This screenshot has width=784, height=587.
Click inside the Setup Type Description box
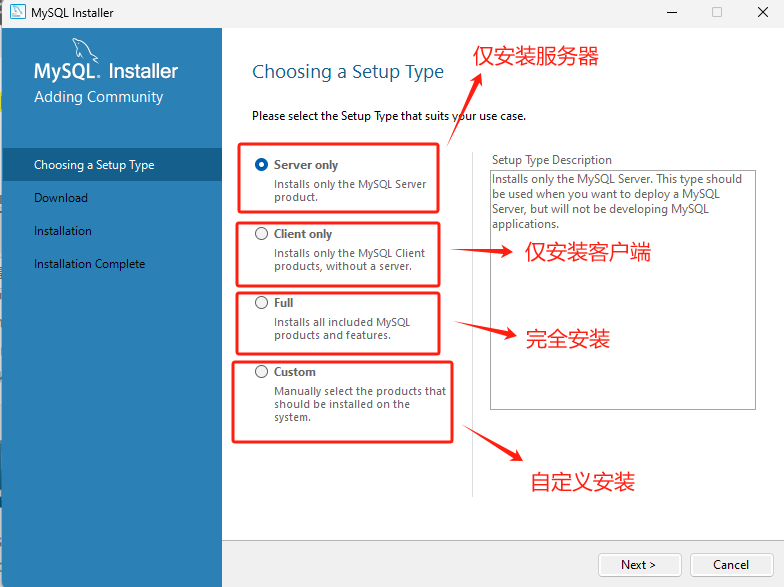click(622, 290)
